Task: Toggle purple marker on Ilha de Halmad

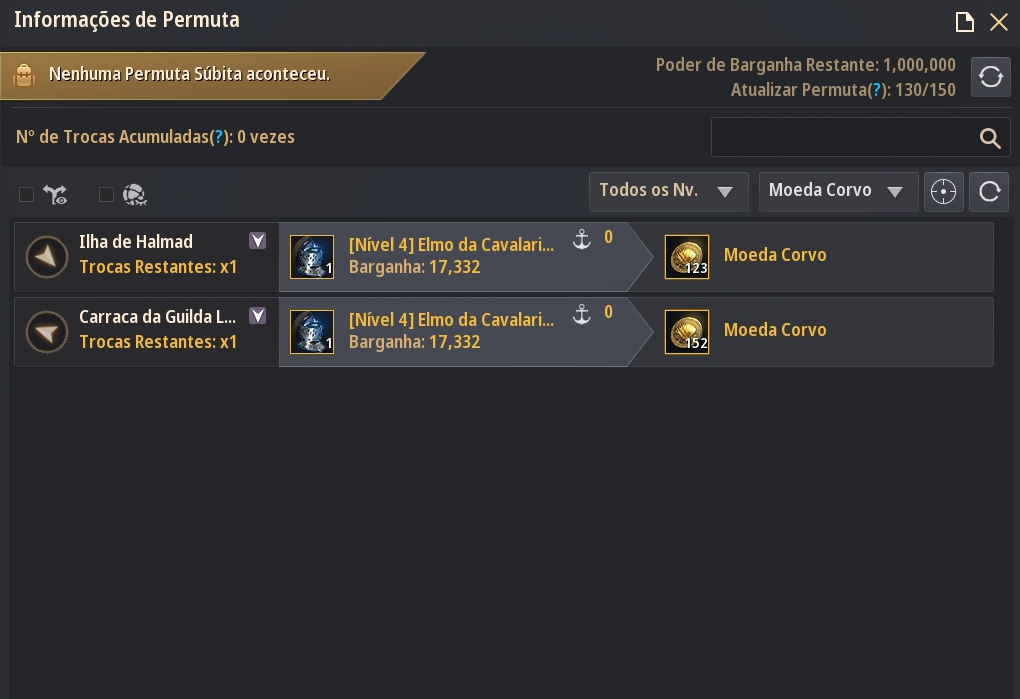Action: point(258,241)
